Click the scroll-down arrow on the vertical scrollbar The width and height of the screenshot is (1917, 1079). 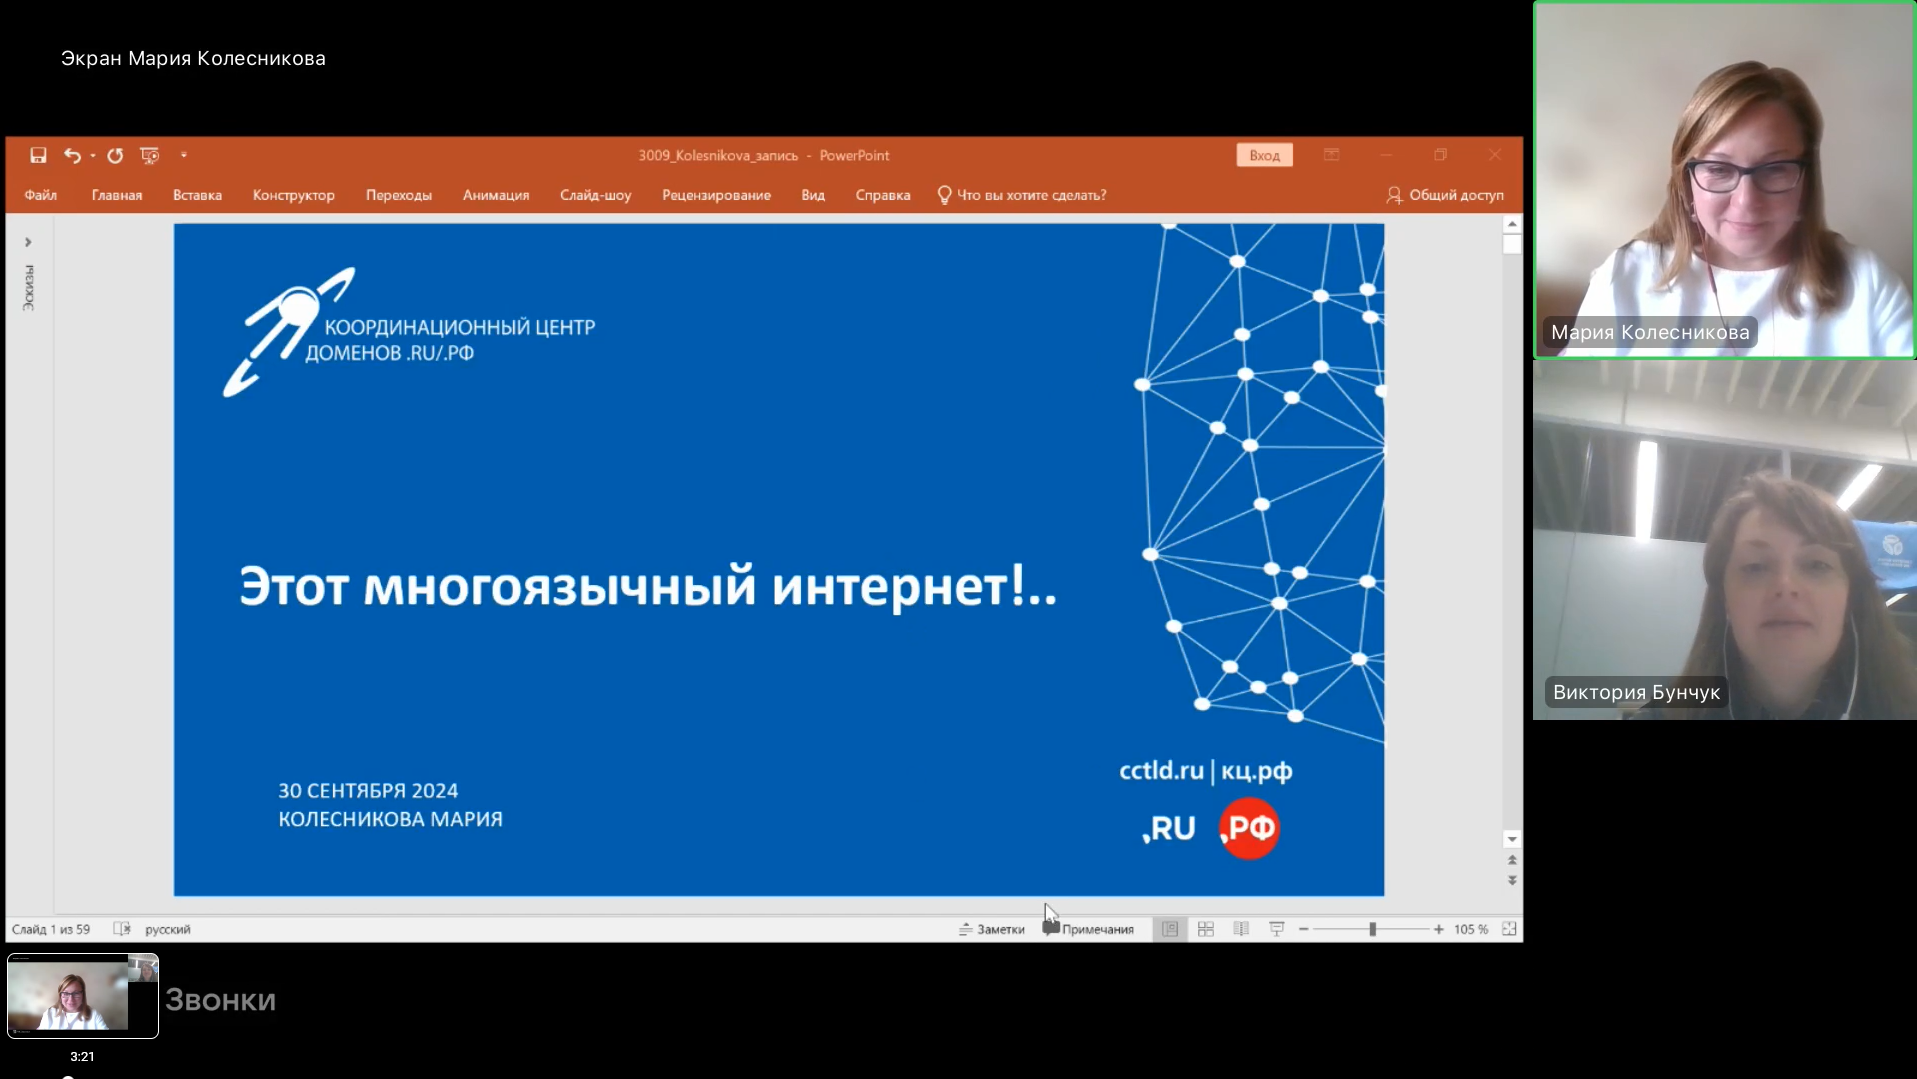point(1512,840)
